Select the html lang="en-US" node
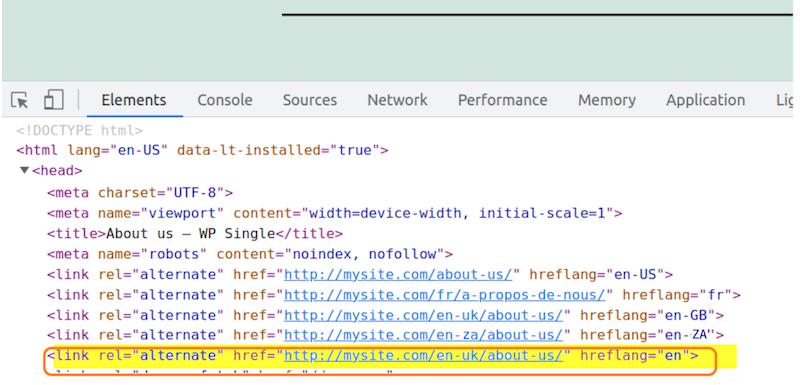The height and width of the screenshot is (385, 800). coord(202,150)
